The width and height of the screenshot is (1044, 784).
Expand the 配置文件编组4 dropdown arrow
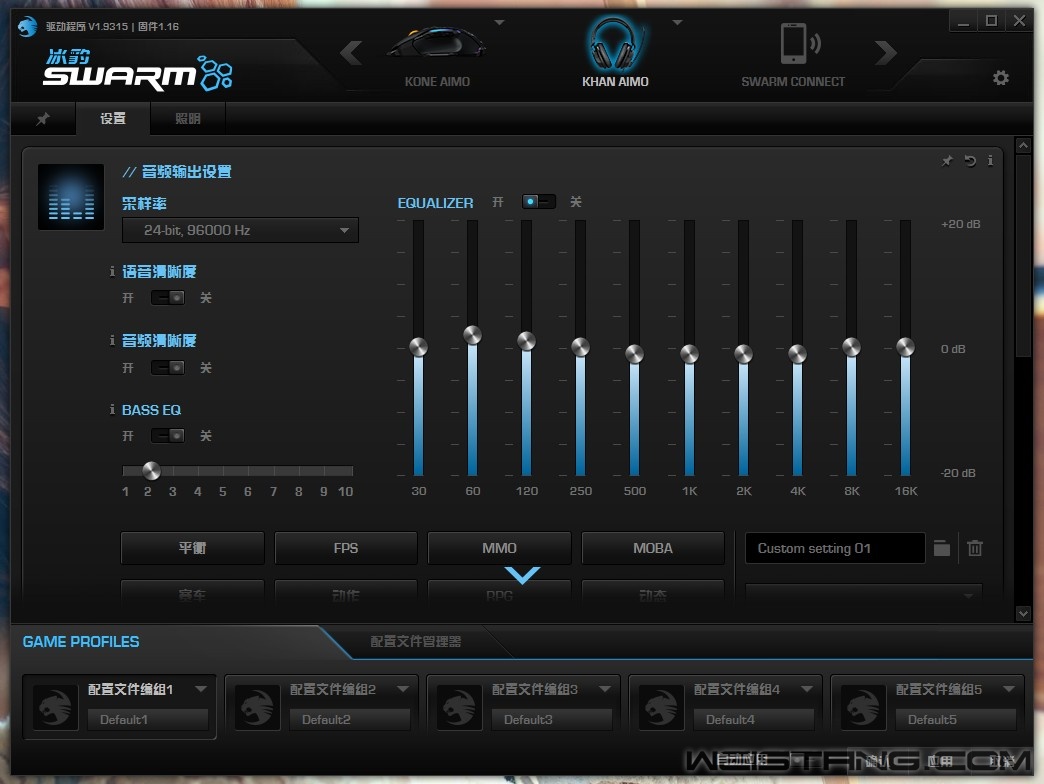[x=806, y=689]
